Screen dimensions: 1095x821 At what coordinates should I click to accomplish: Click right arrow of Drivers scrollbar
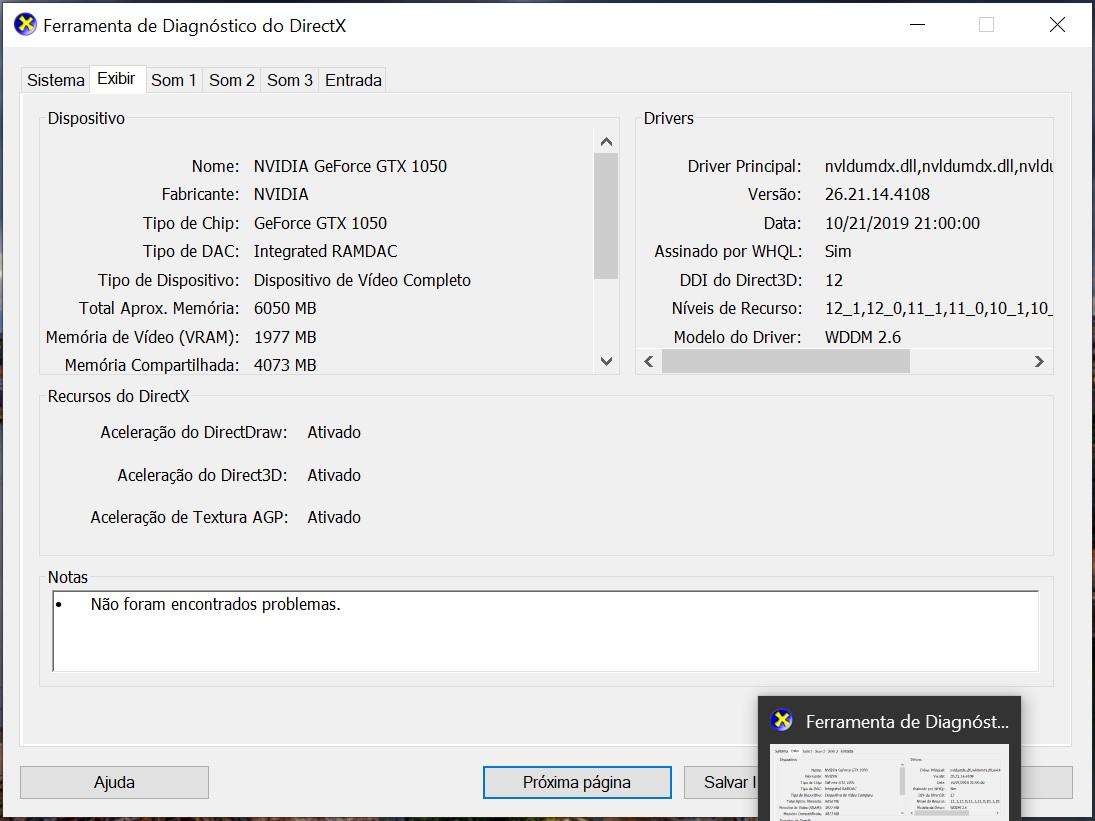tap(1039, 361)
